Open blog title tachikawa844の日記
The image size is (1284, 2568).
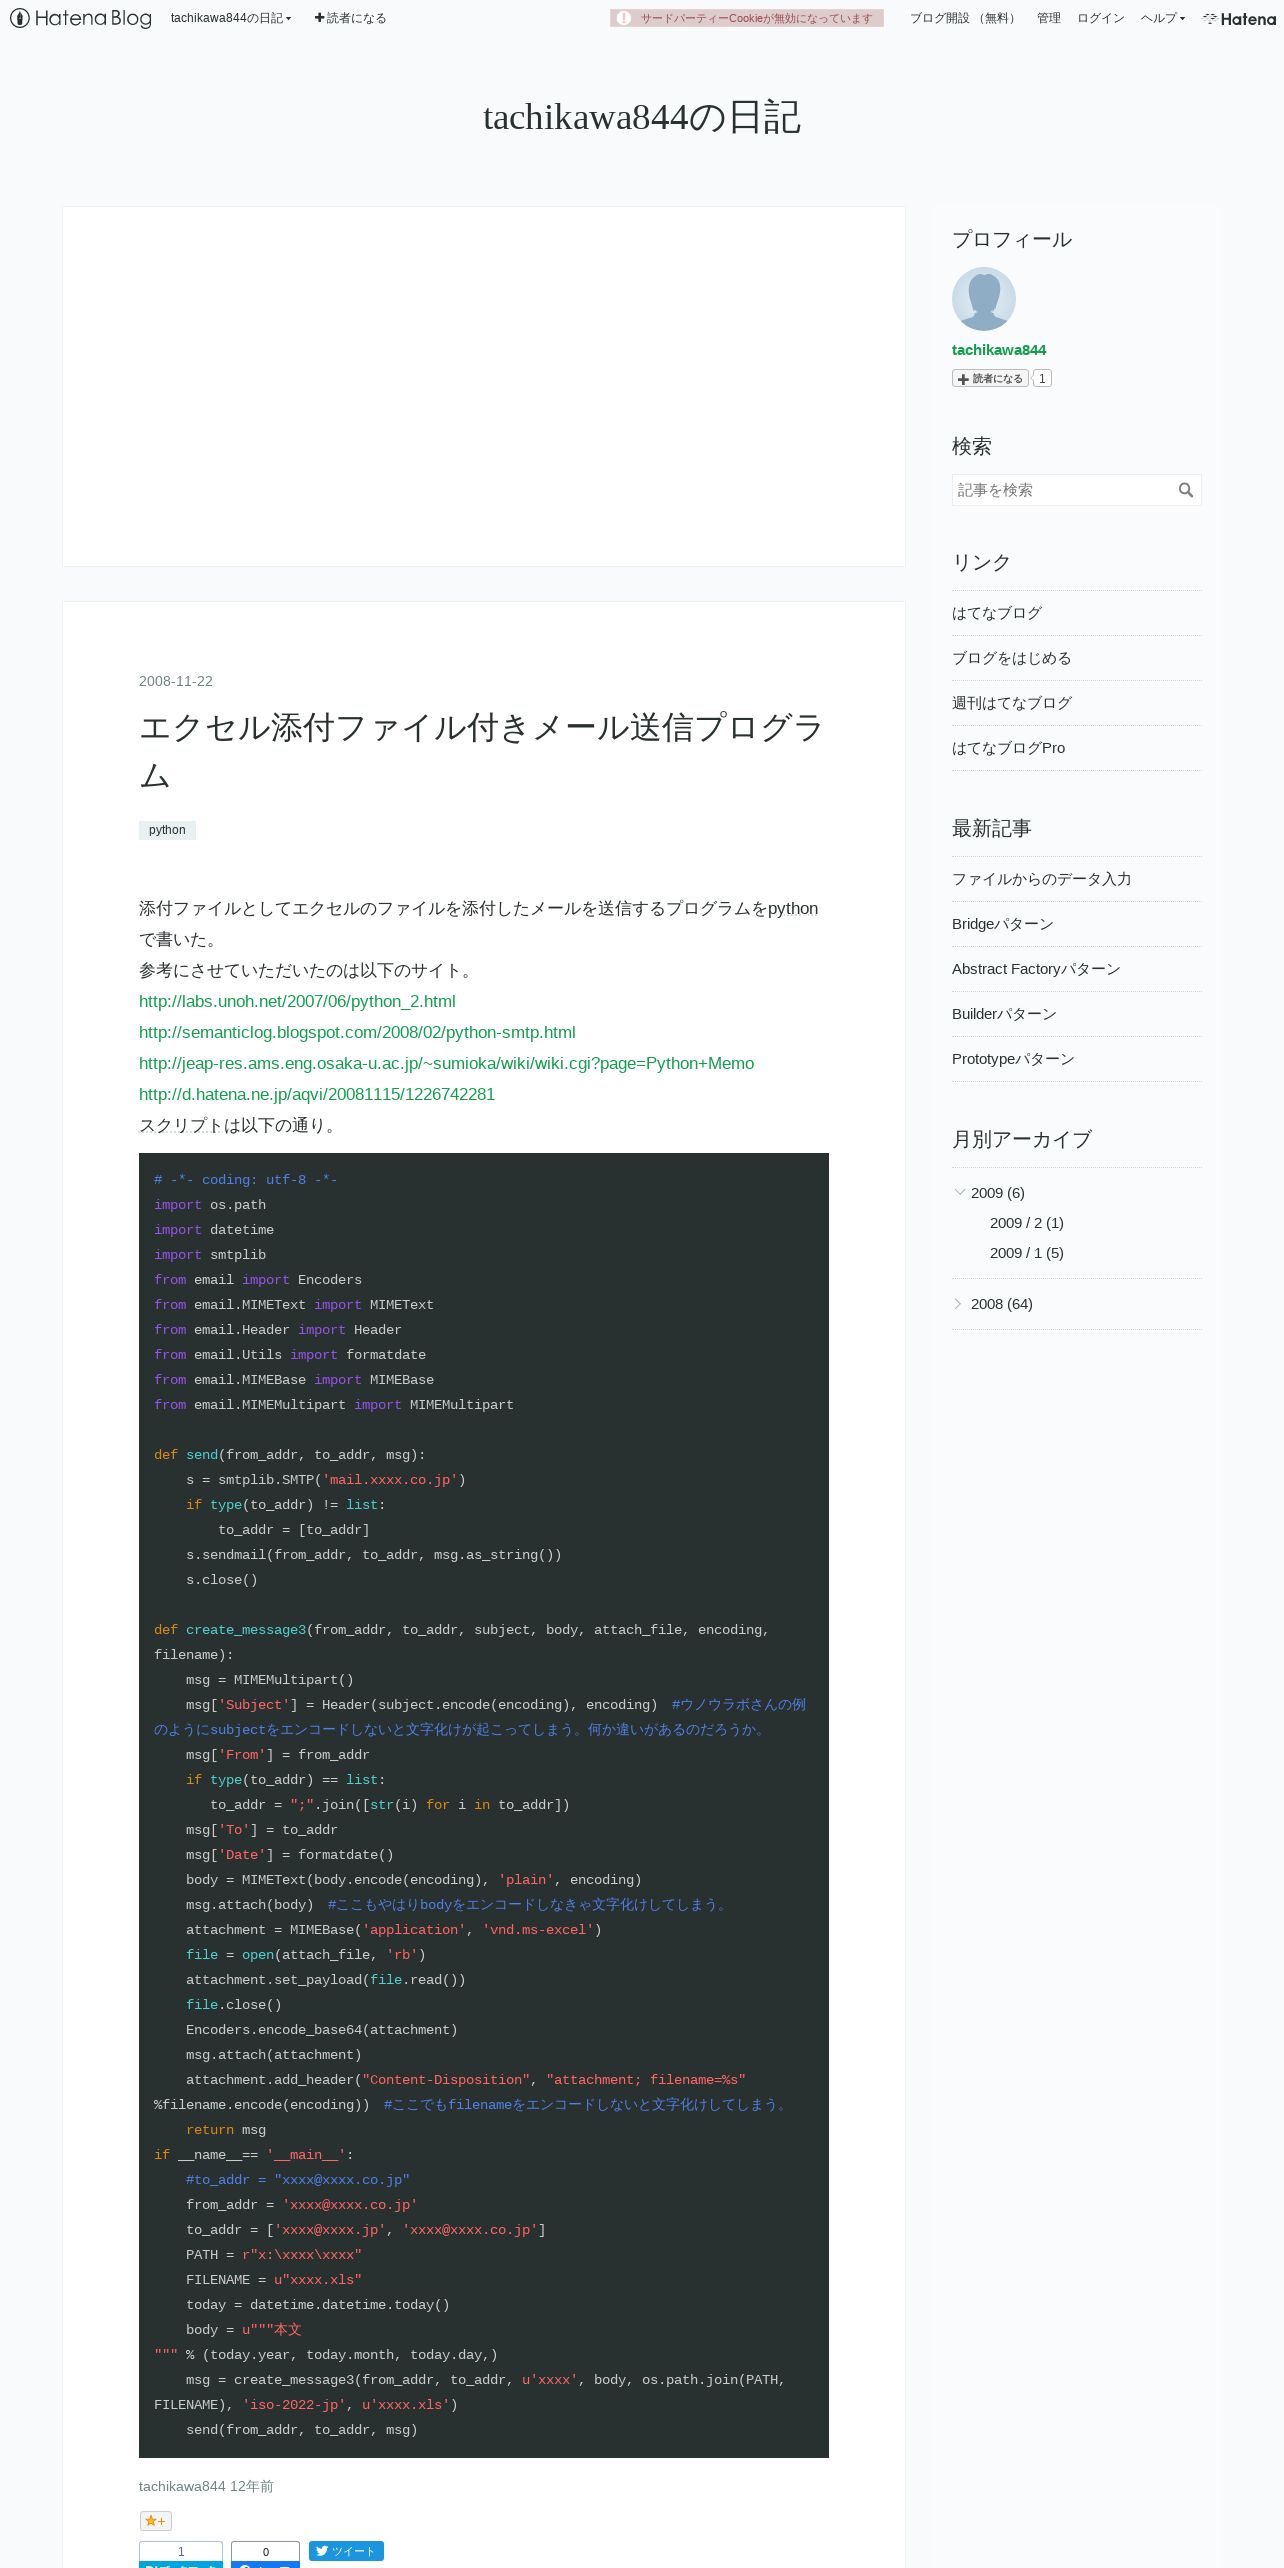point(642,117)
